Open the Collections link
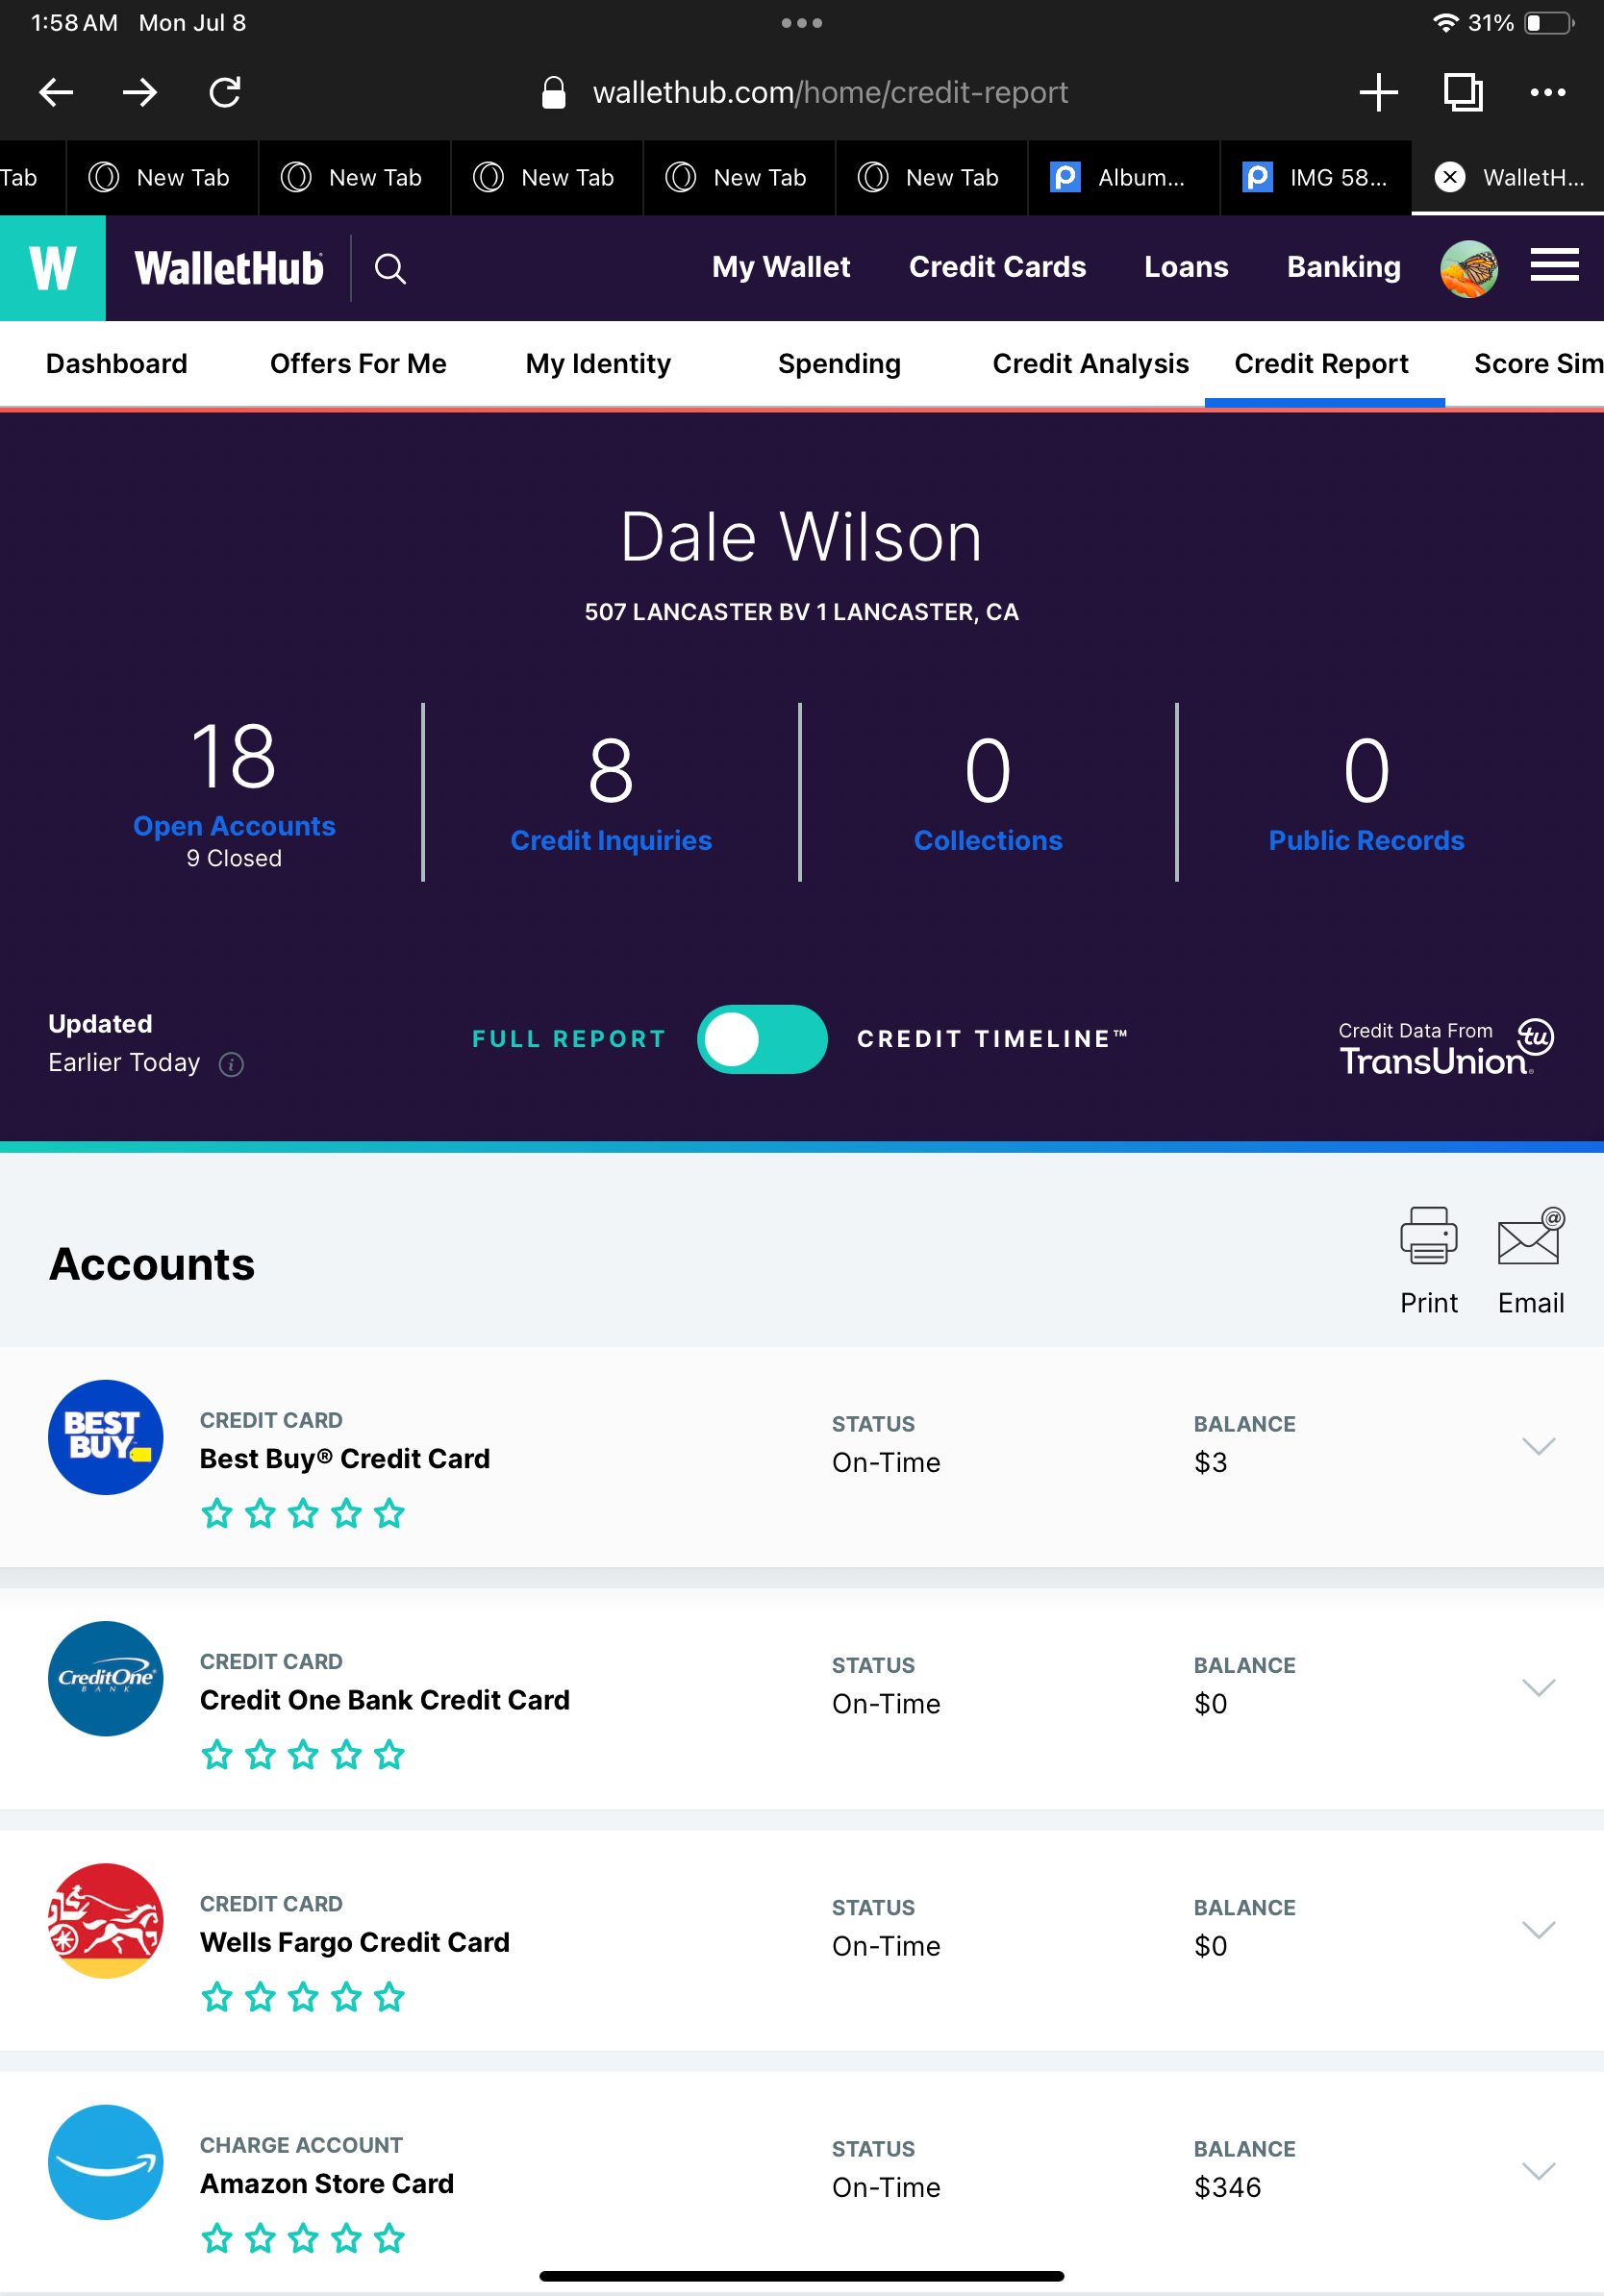This screenshot has height=2296, width=1604. pos(988,840)
